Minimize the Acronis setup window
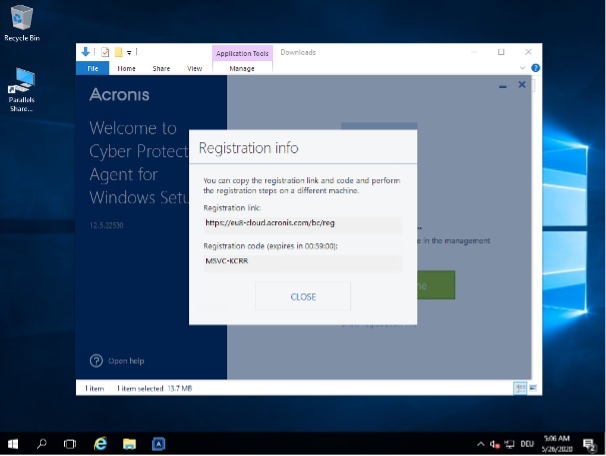Screen dimensions: 606x456 pyautogui.click(x=502, y=86)
